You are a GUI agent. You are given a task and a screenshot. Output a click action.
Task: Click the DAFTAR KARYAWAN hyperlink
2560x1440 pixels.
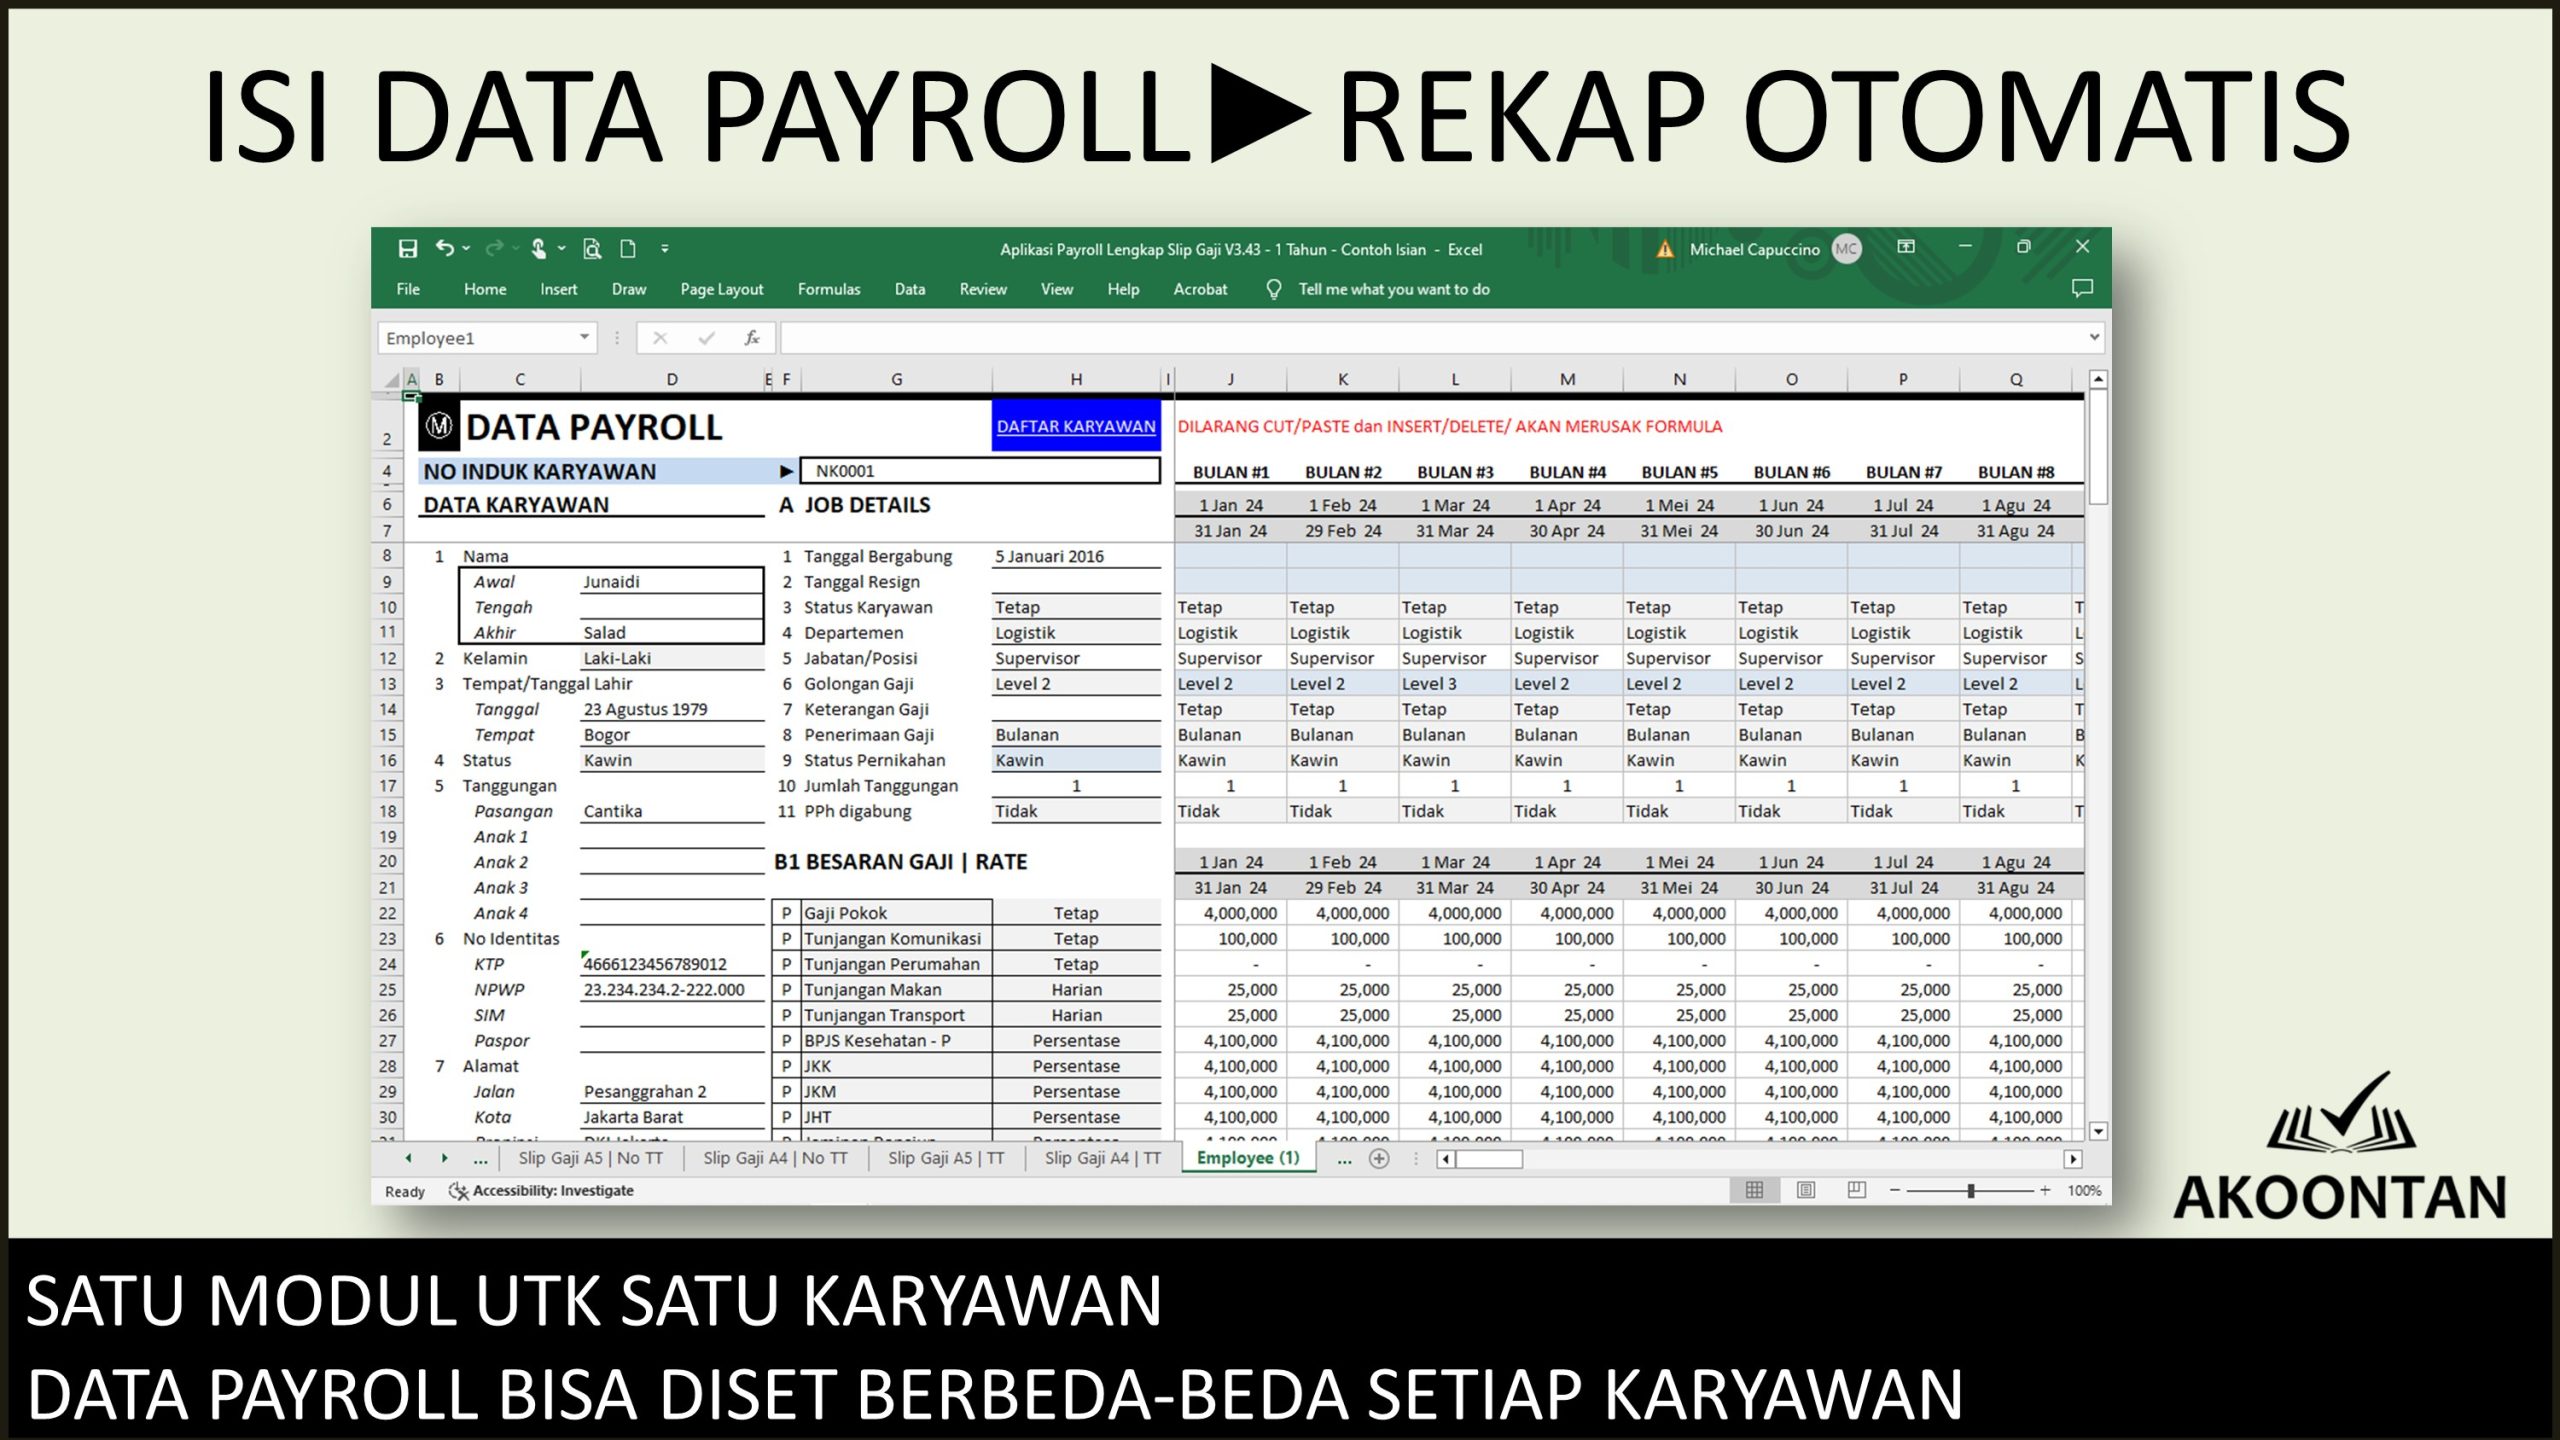(x=1075, y=425)
